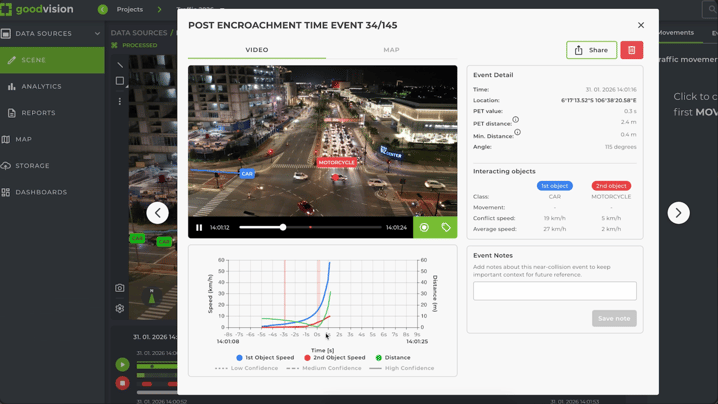718x404 pixels.
Task: Take a snapshot with the camera icon
Action: point(120,288)
